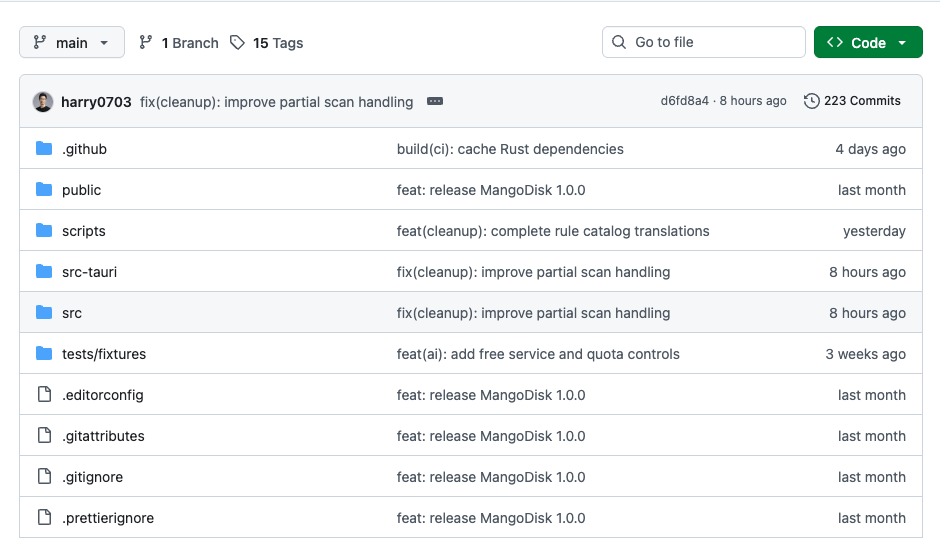Open the src folder

coord(72,313)
